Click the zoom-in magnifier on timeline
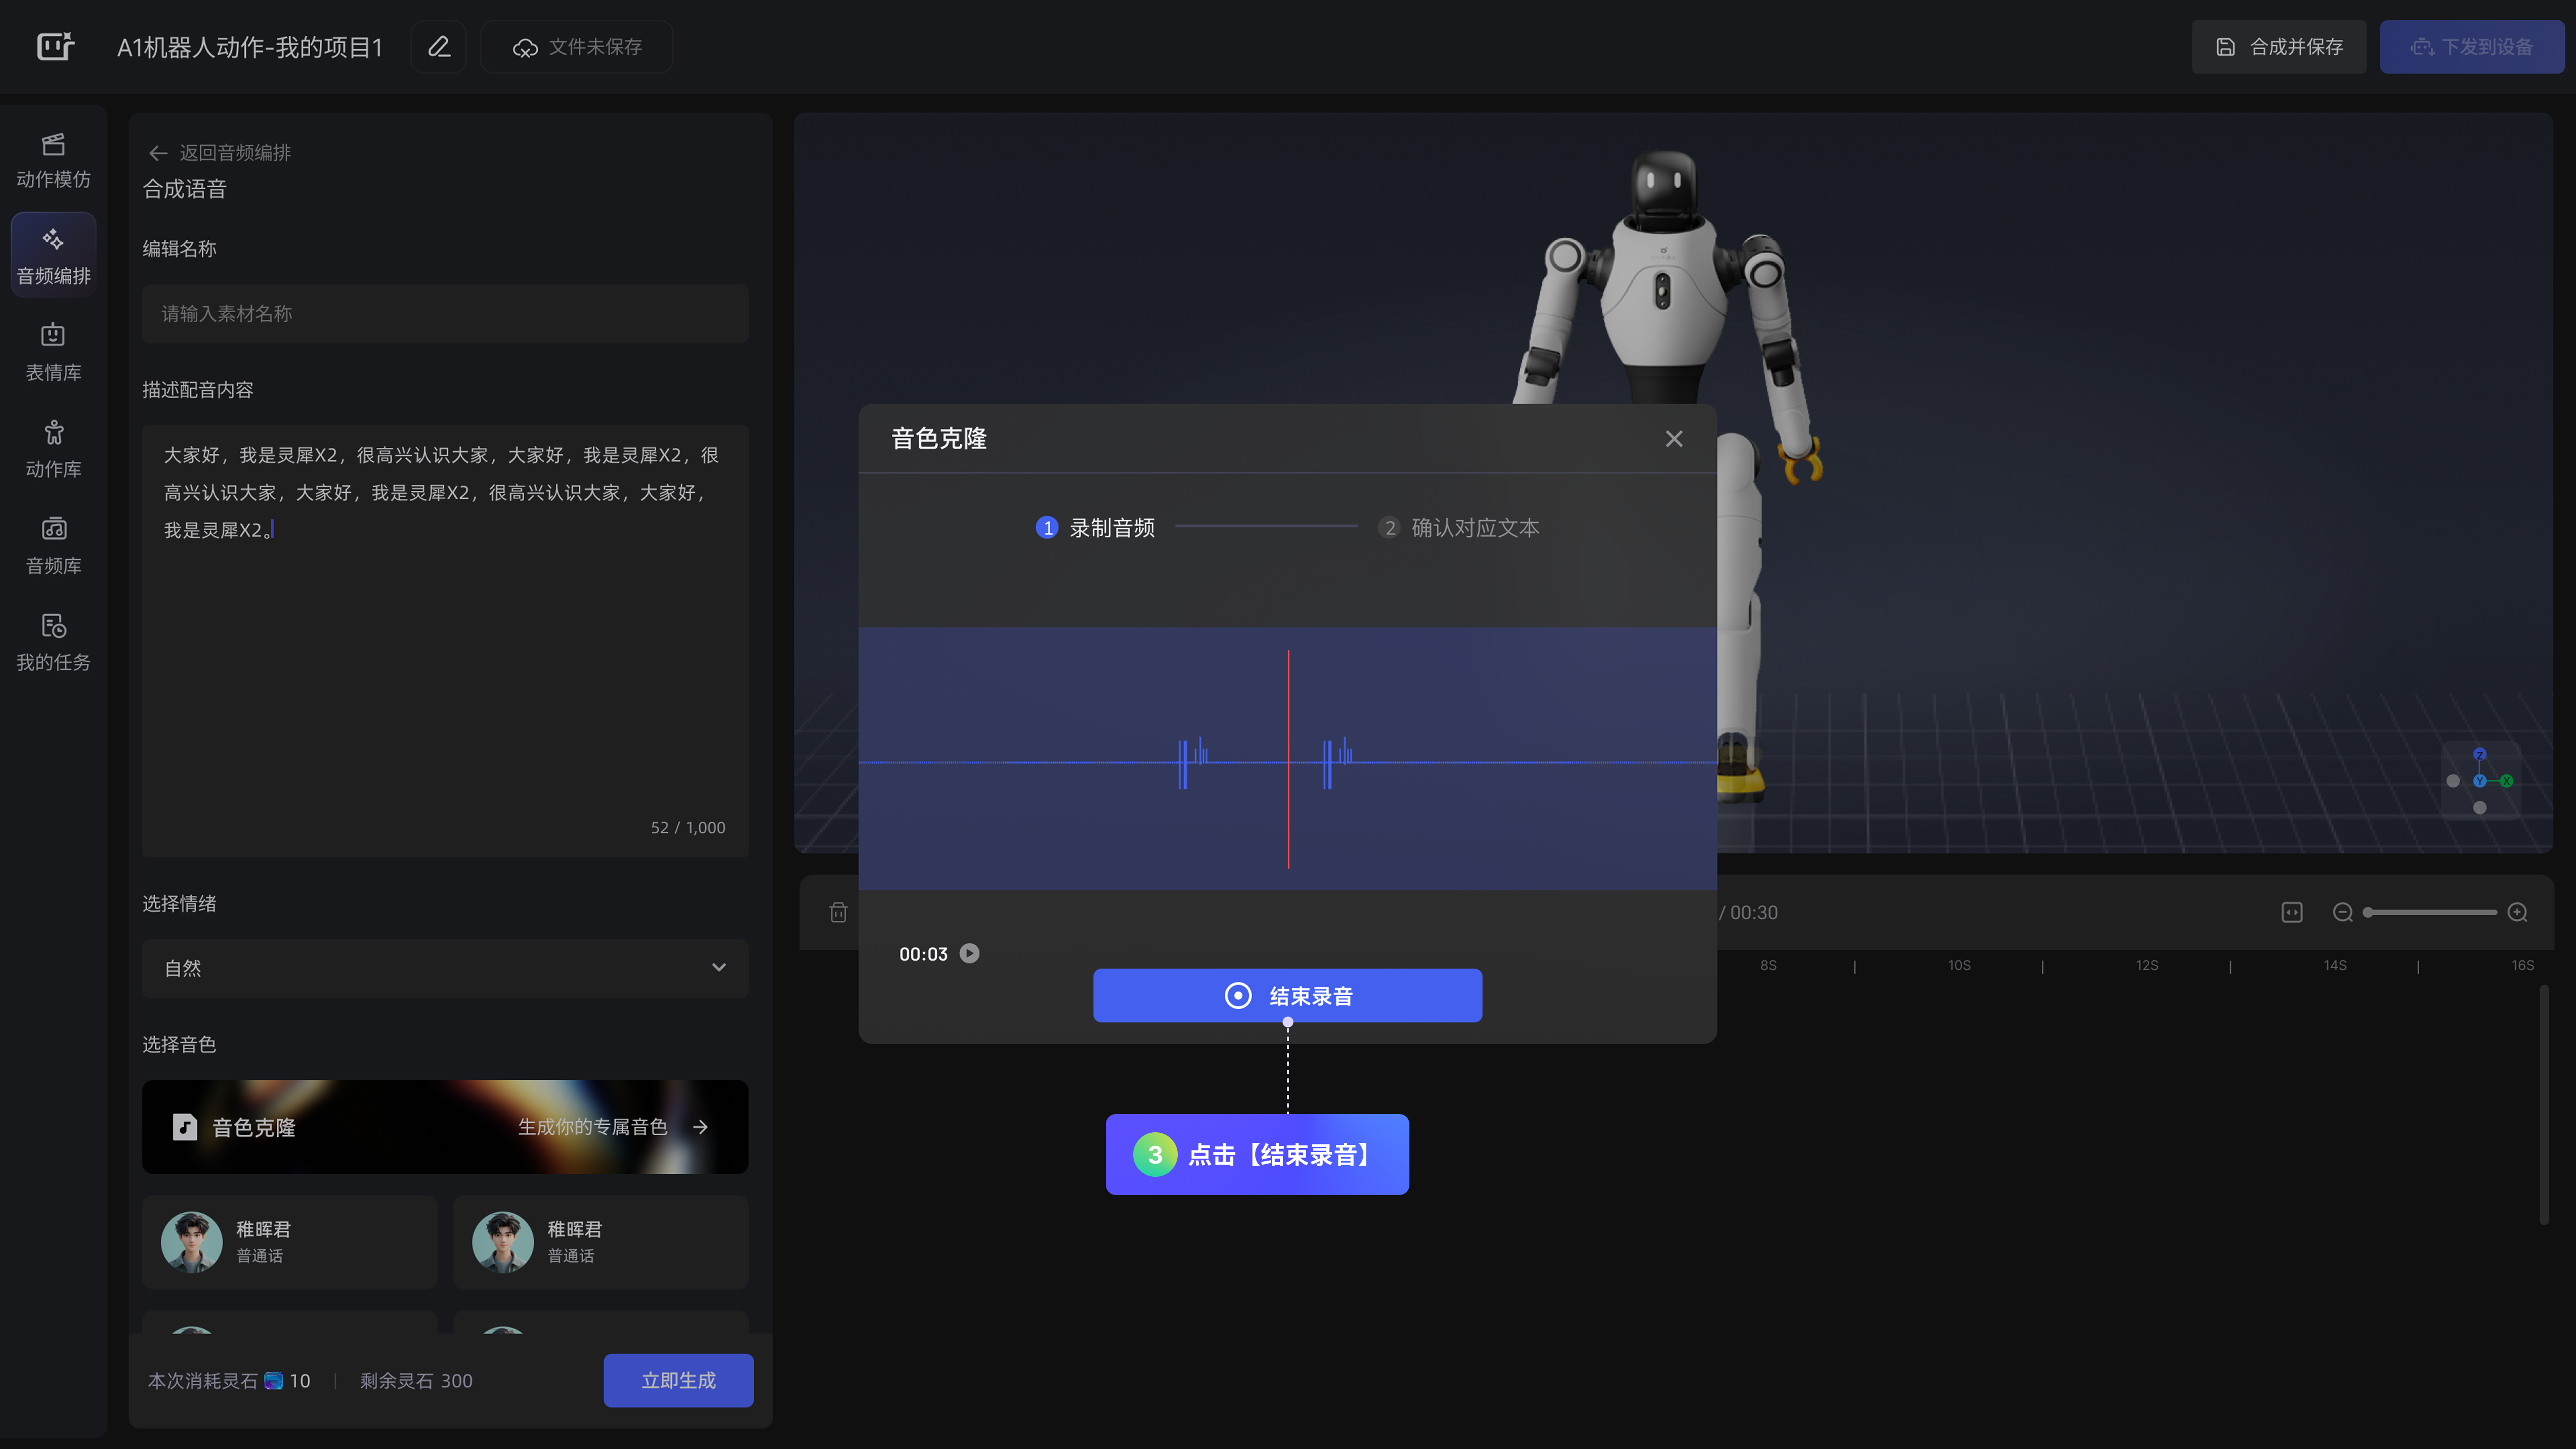 [2518, 912]
